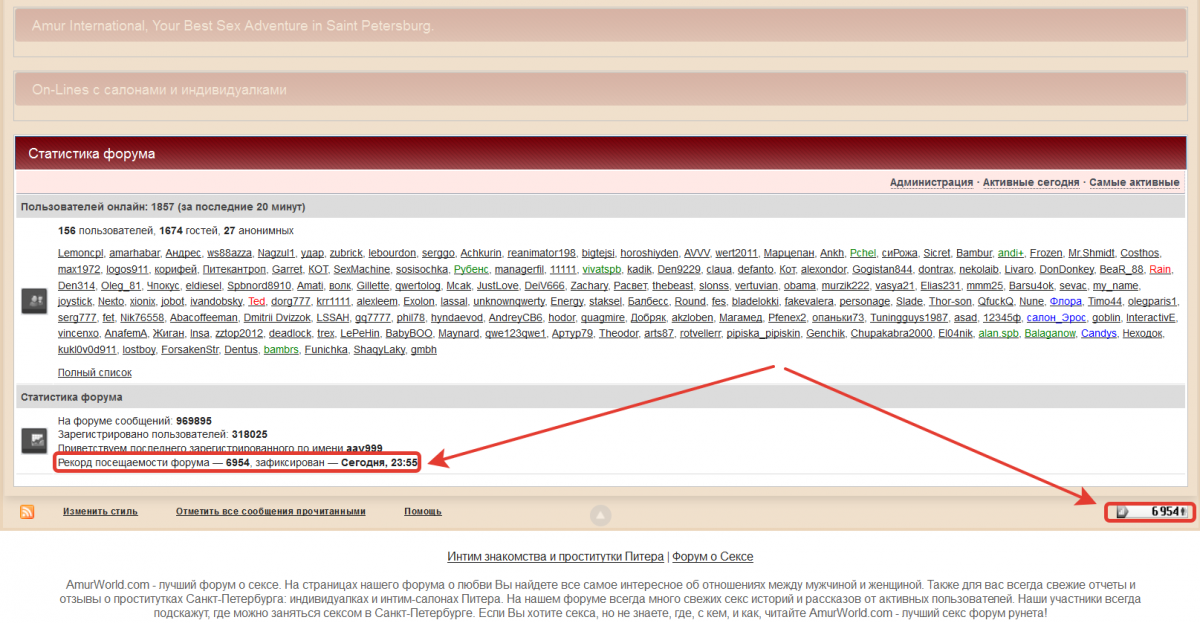
Task: Click the Форум о Сексе footer link
Action: point(712,557)
